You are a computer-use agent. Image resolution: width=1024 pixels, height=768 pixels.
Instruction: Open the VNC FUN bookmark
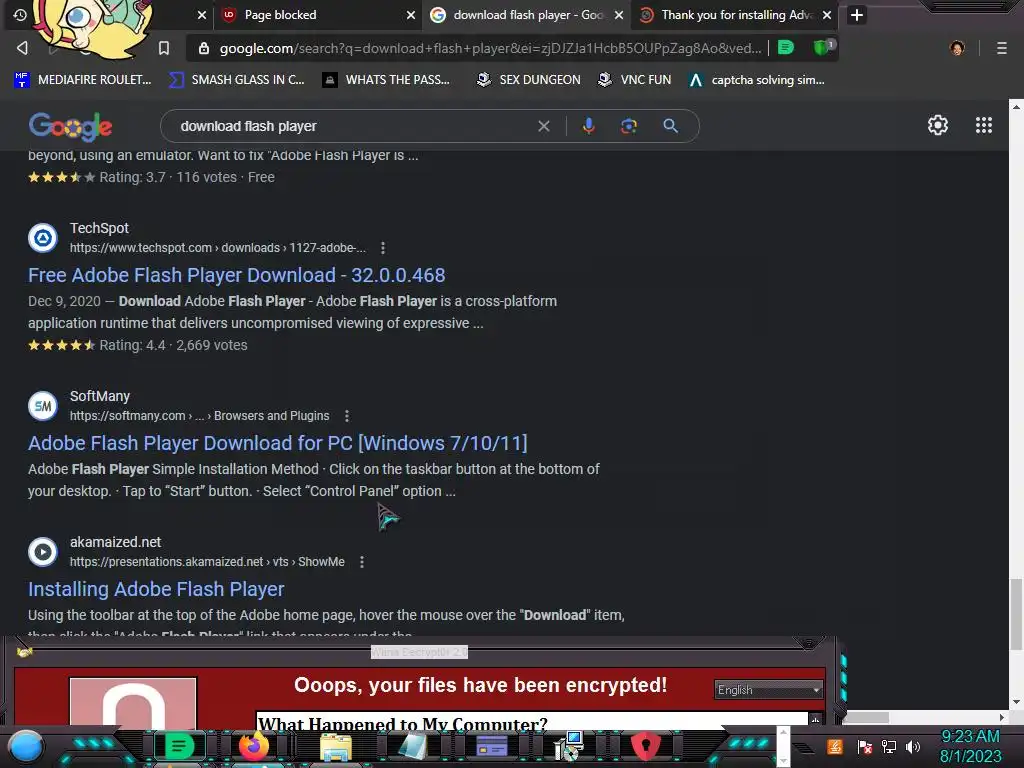[635, 80]
